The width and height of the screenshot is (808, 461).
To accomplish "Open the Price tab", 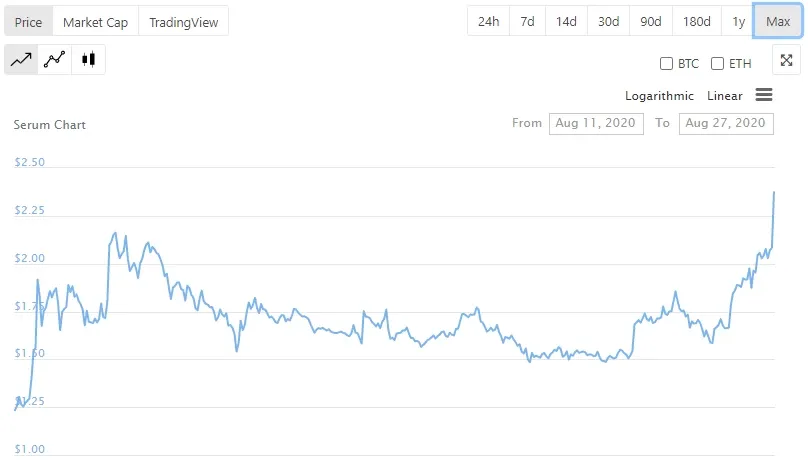I will point(28,22).
